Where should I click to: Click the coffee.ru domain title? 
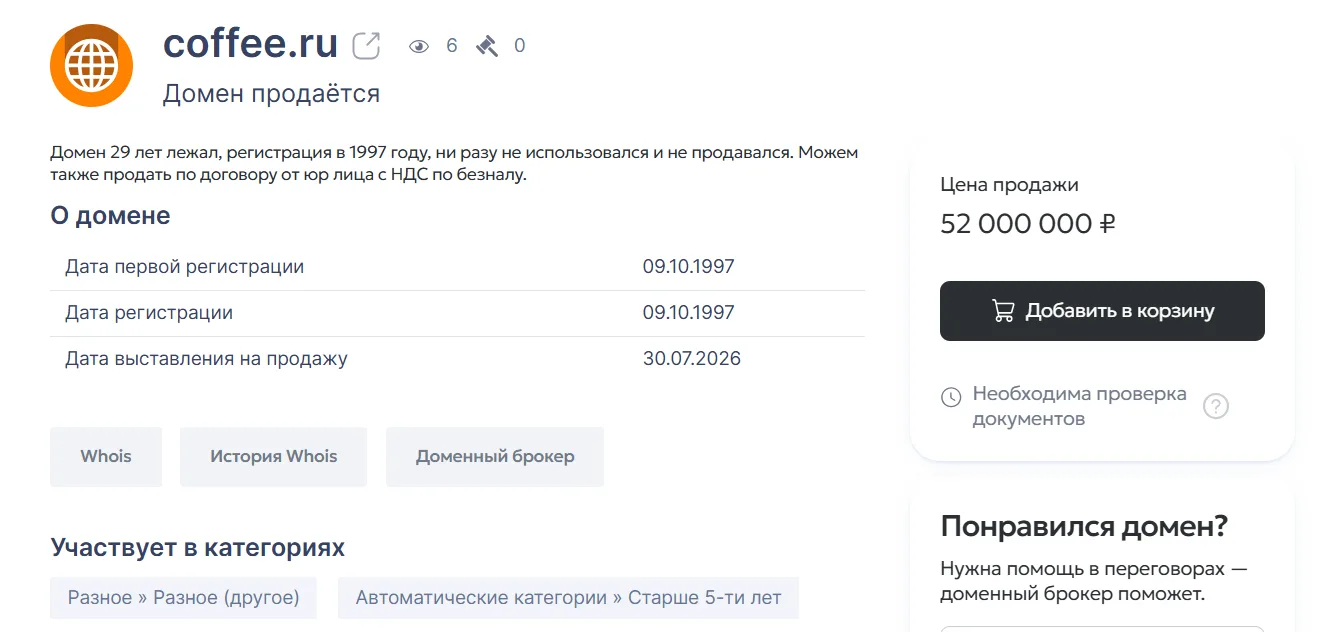(x=251, y=44)
